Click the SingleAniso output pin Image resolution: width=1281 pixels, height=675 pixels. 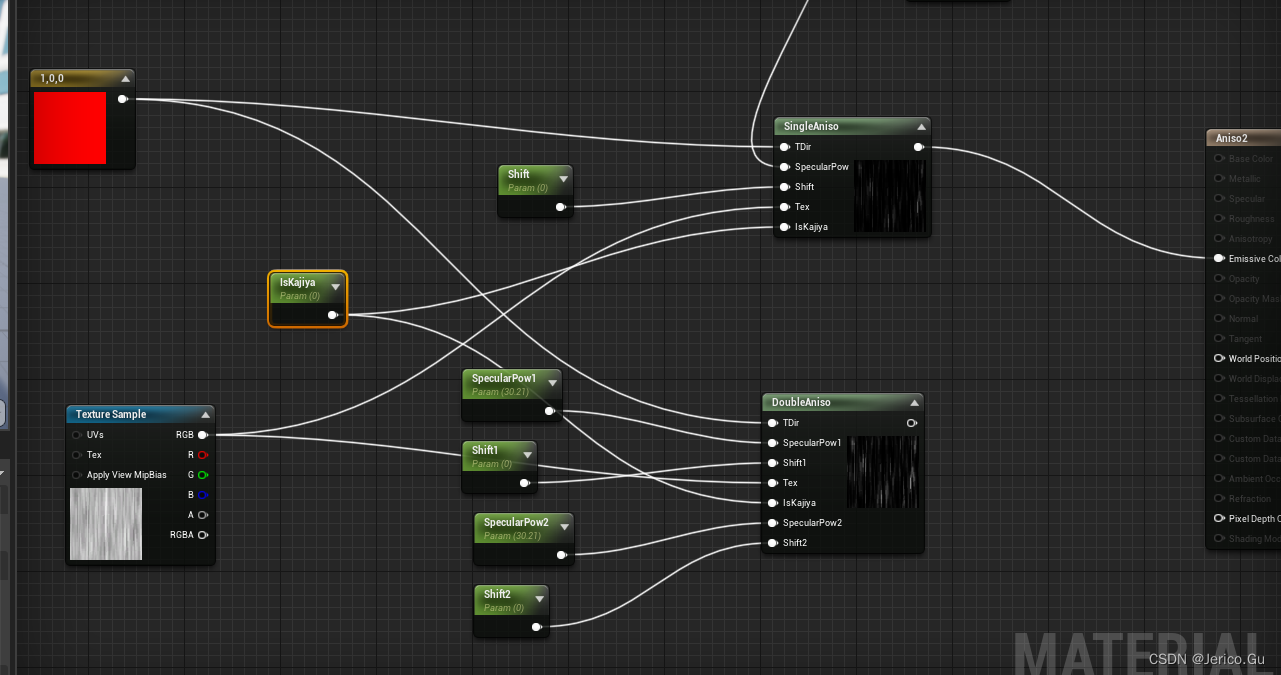(919, 146)
